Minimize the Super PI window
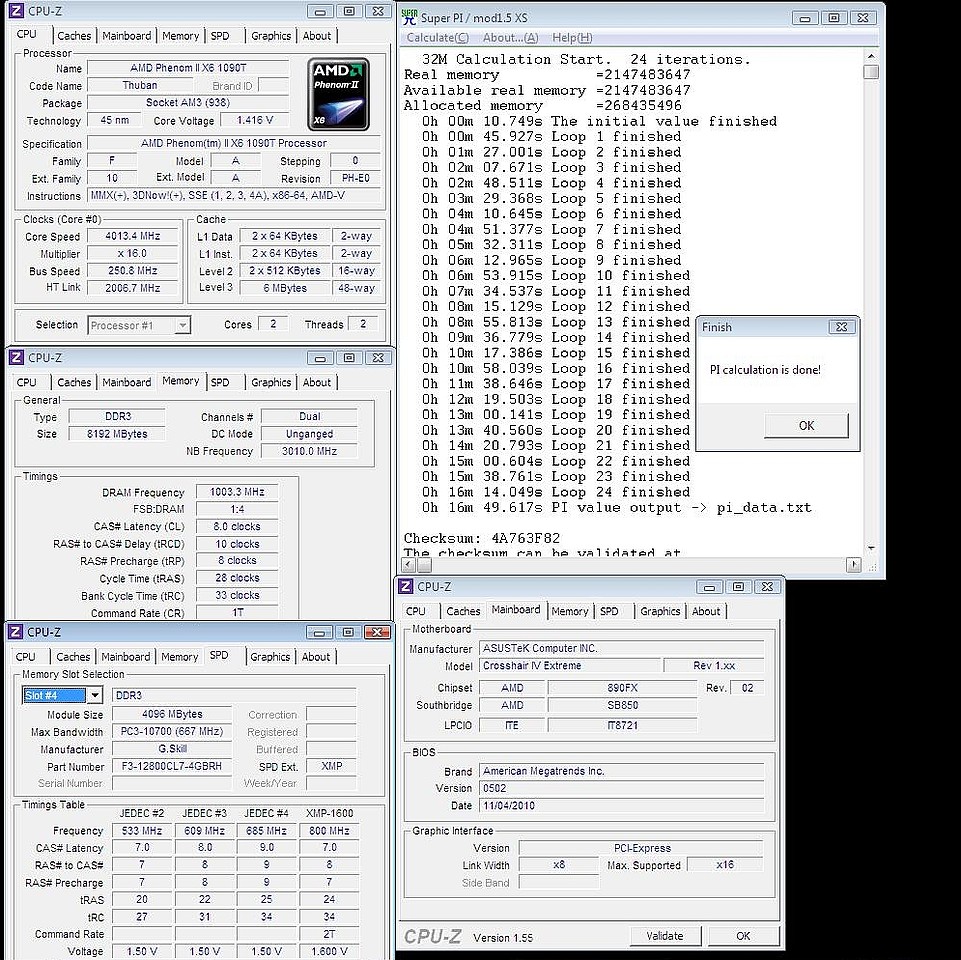This screenshot has width=961, height=960. click(x=805, y=18)
